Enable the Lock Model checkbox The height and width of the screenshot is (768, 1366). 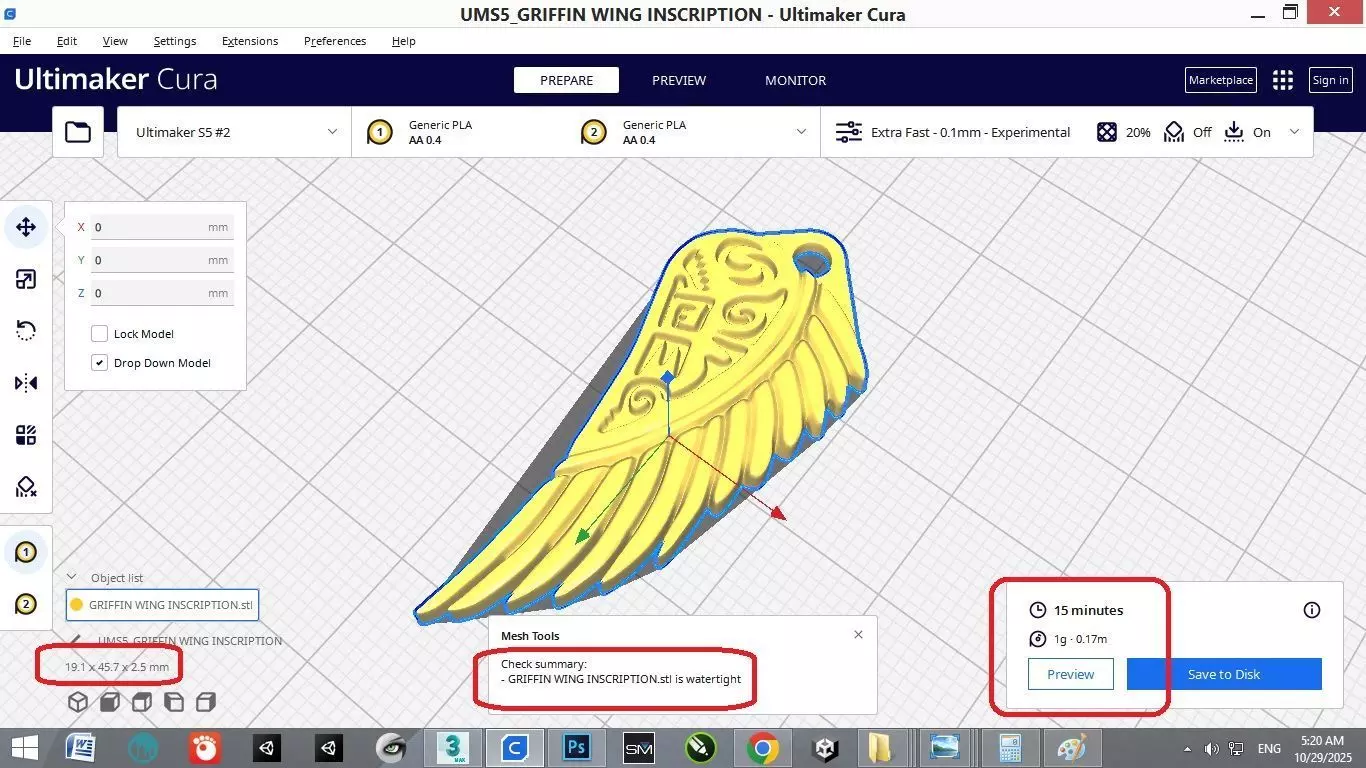click(100, 334)
